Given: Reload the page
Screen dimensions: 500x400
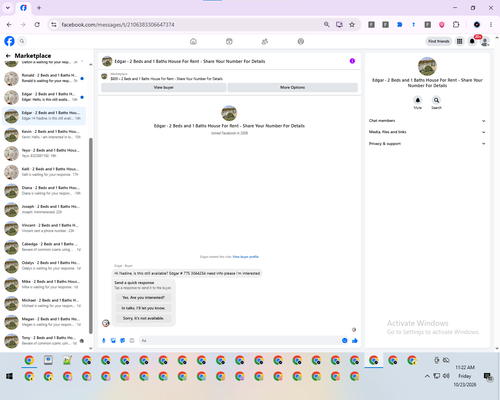Looking at the screenshot, I should point(37,25).
